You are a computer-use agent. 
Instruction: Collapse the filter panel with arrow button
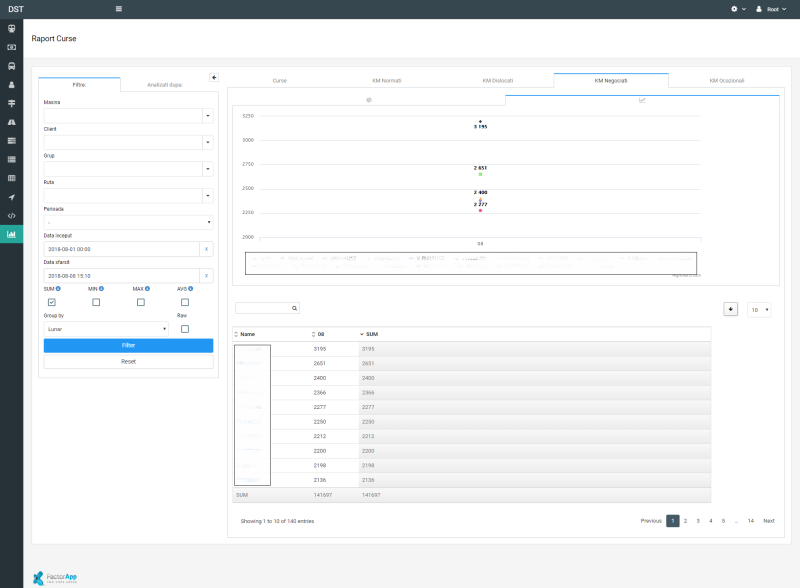pyautogui.click(x=214, y=77)
